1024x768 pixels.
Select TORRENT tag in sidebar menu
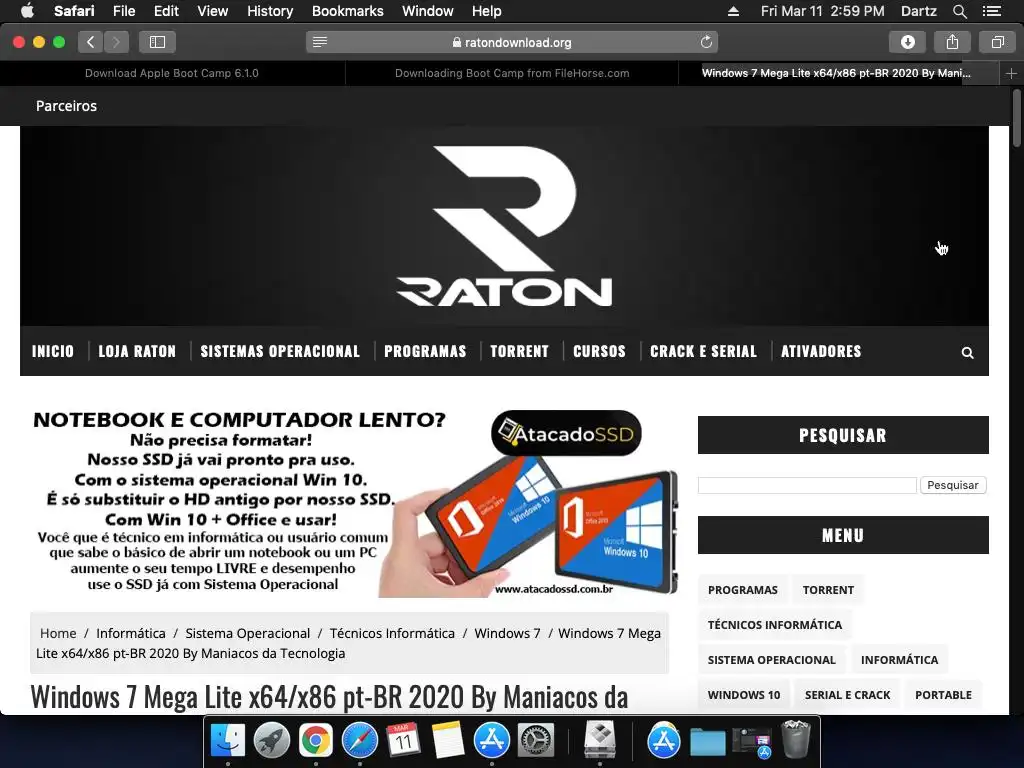point(828,590)
